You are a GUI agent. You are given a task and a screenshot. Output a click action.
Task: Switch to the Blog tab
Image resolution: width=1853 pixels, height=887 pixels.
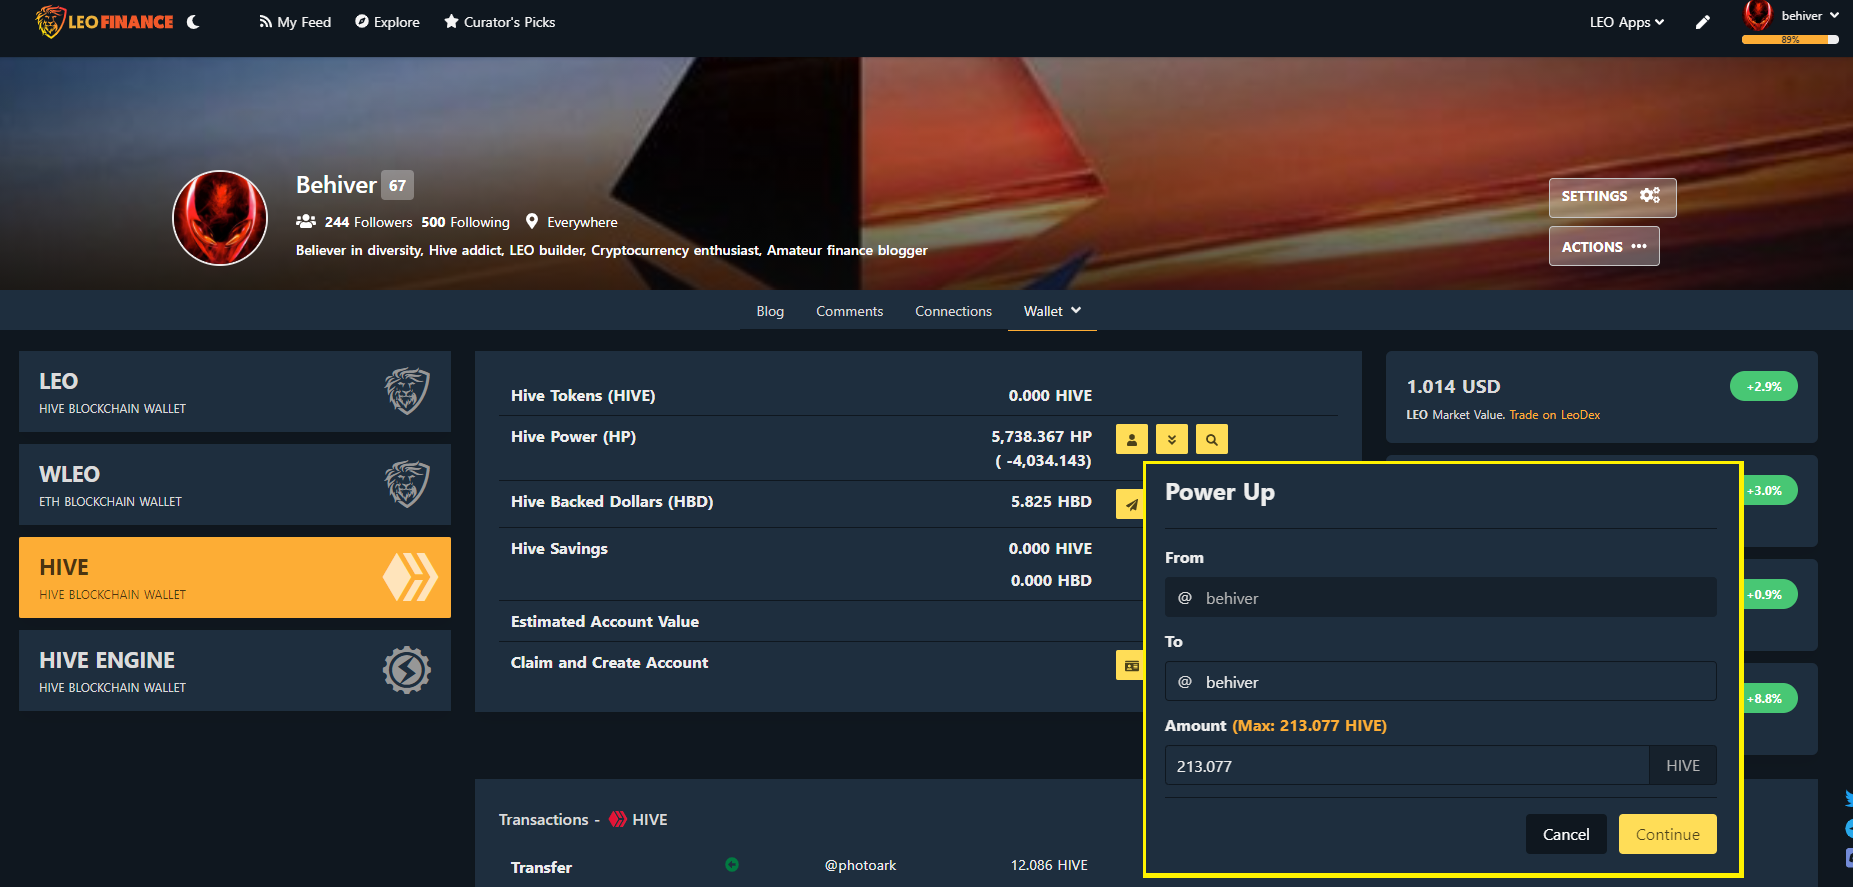[x=770, y=311]
